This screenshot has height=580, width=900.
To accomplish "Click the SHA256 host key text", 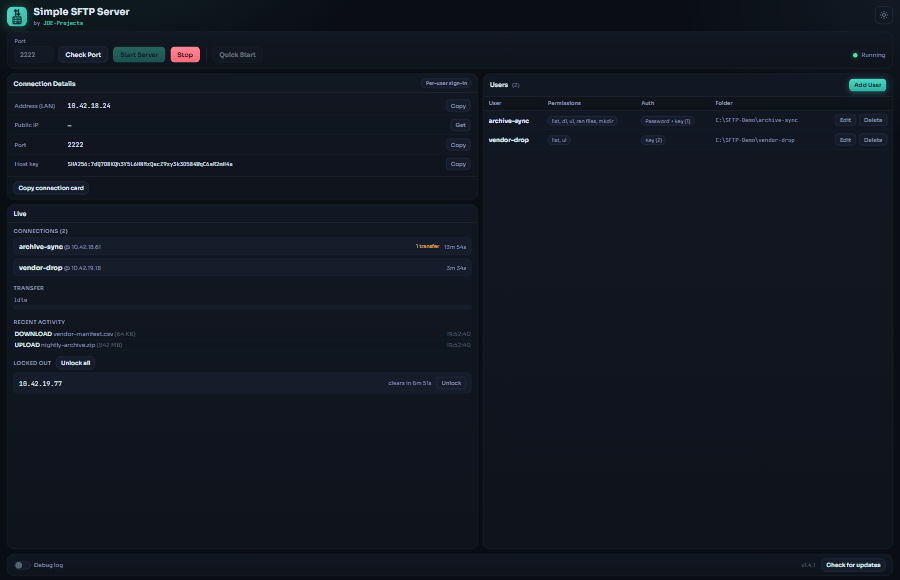I will click(x=150, y=164).
